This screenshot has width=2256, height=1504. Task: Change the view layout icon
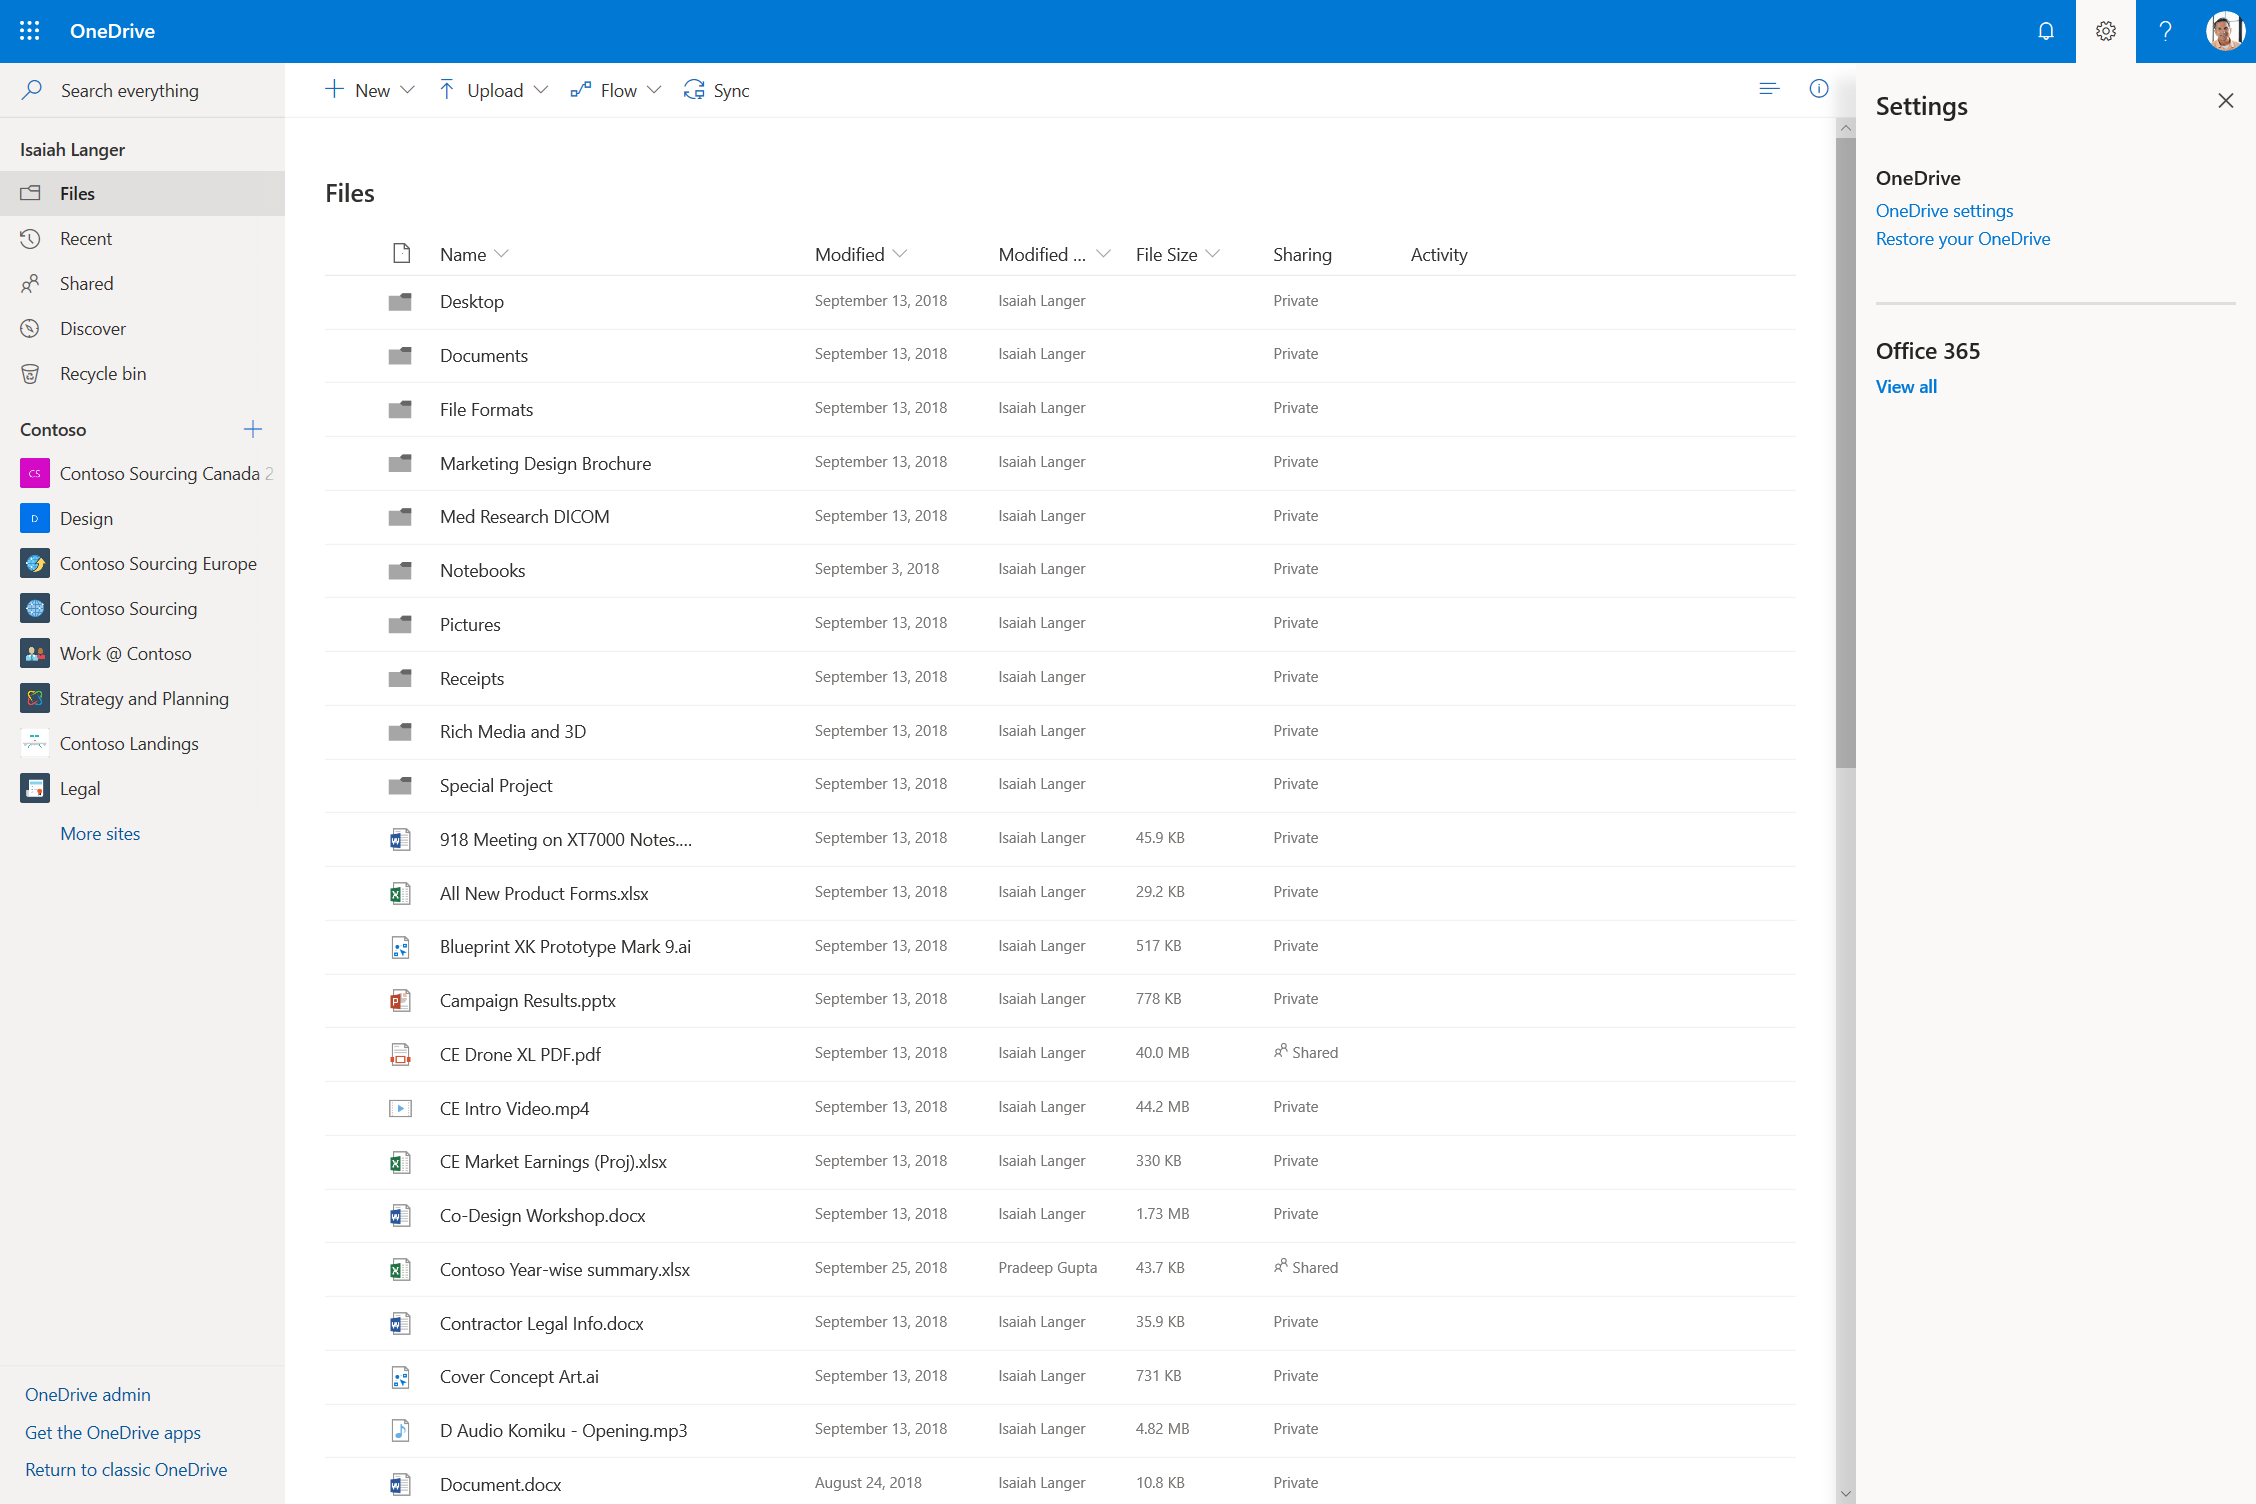point(1768,89)
